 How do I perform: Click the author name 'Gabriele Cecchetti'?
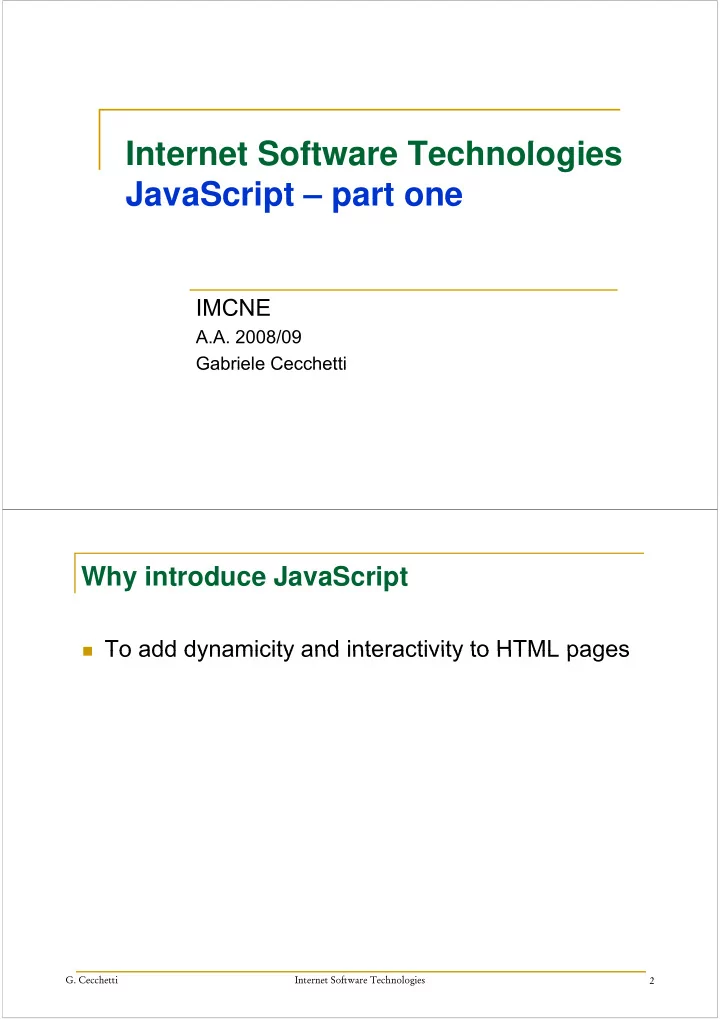[271, 363]
